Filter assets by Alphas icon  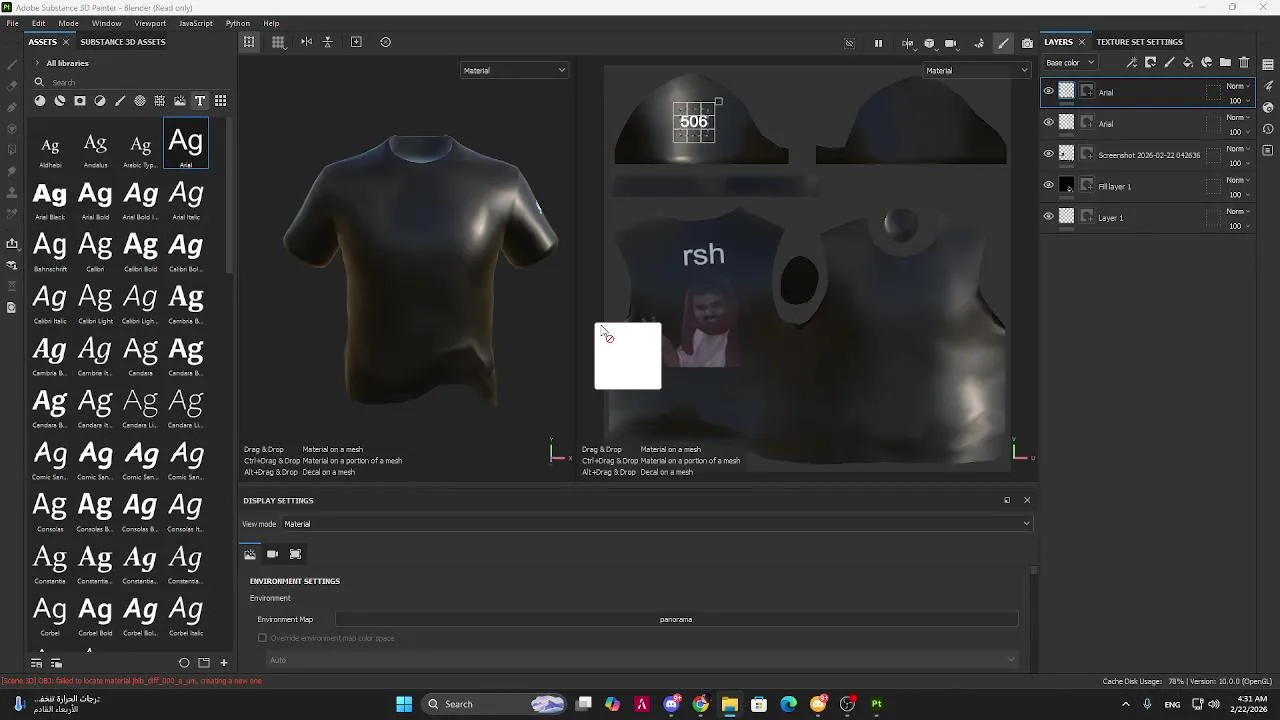140,101
